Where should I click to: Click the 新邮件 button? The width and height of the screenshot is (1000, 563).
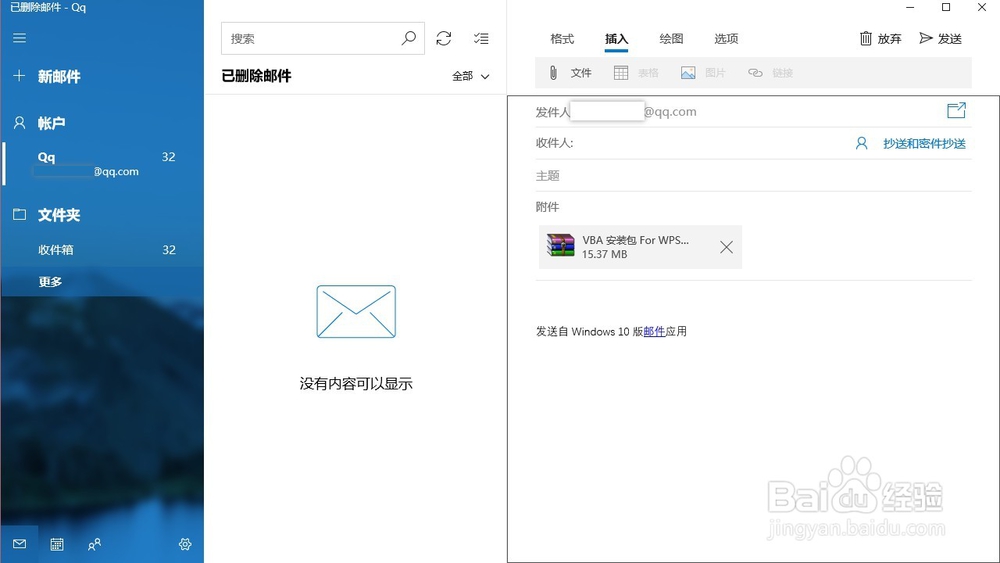point(59,77)
